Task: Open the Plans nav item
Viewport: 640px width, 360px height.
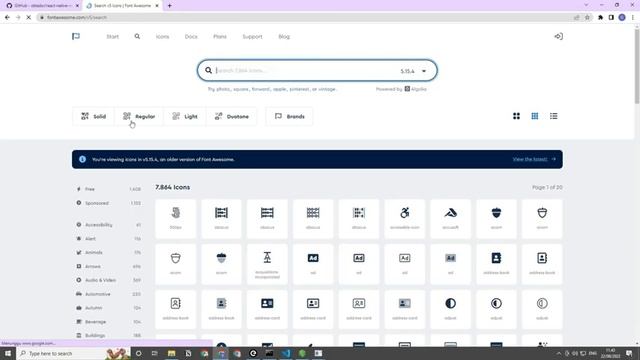Action: tap(220, 36)
